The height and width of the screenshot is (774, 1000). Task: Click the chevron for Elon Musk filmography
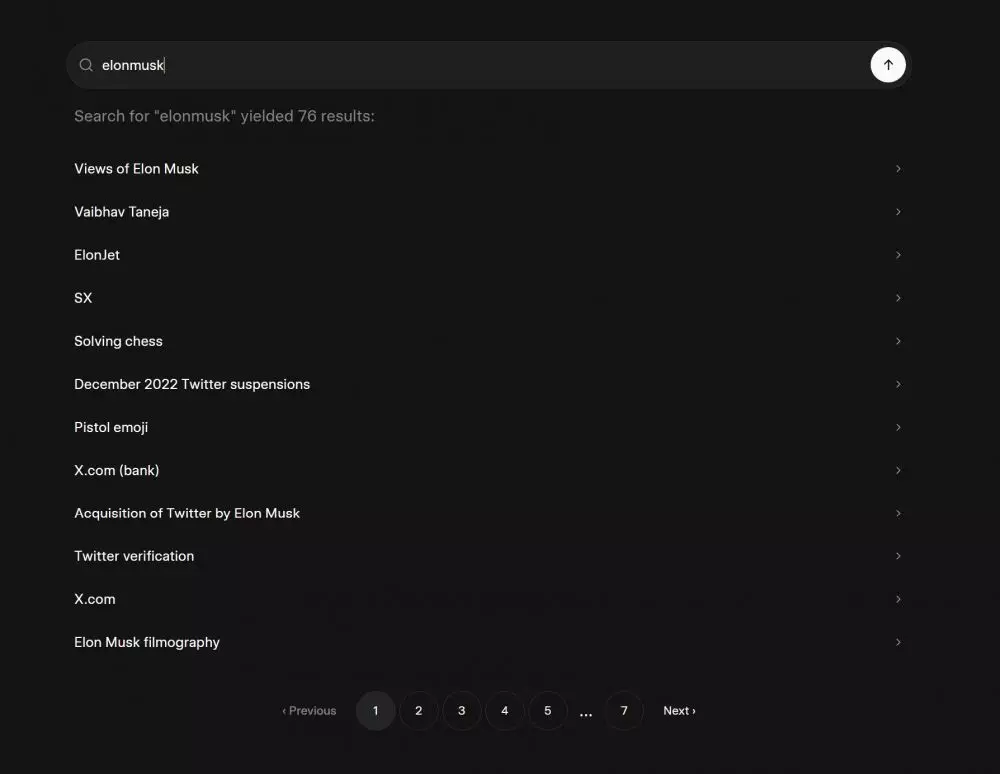pyautogui.click(x=898, y=642)
